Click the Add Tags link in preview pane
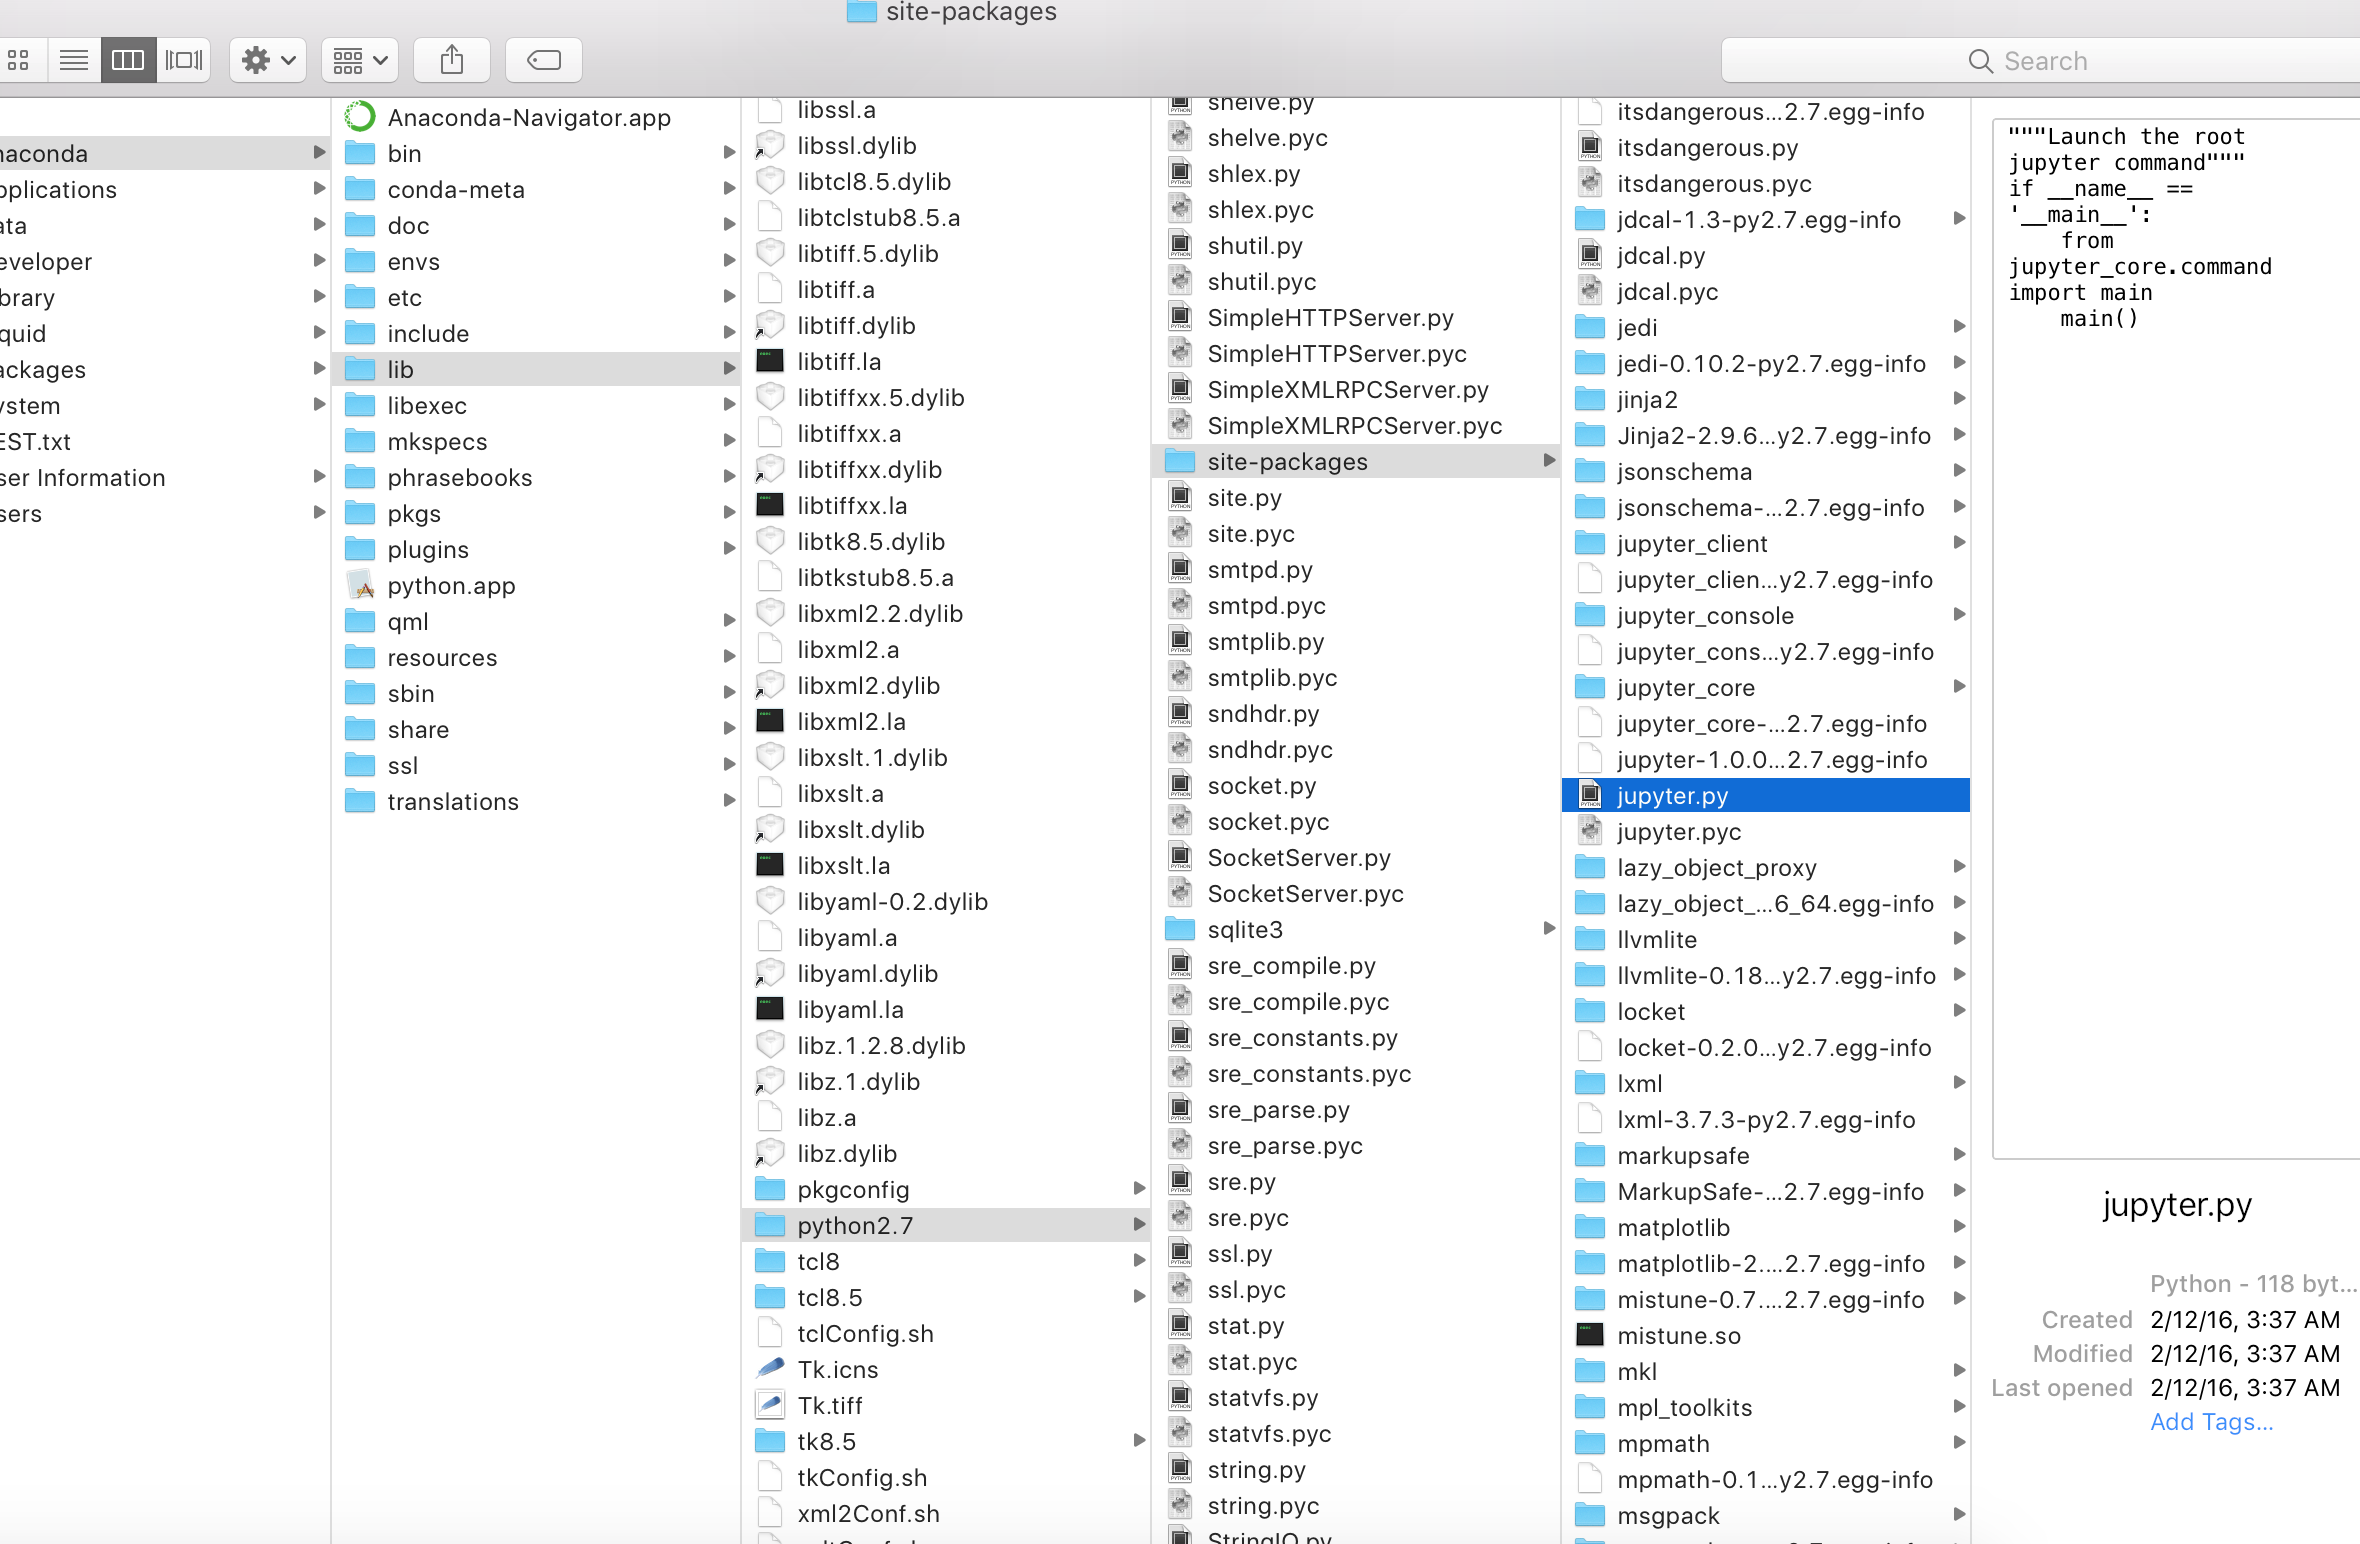Image resolution: width=2360 pixels, height=1544 pixels. 2211,1421
